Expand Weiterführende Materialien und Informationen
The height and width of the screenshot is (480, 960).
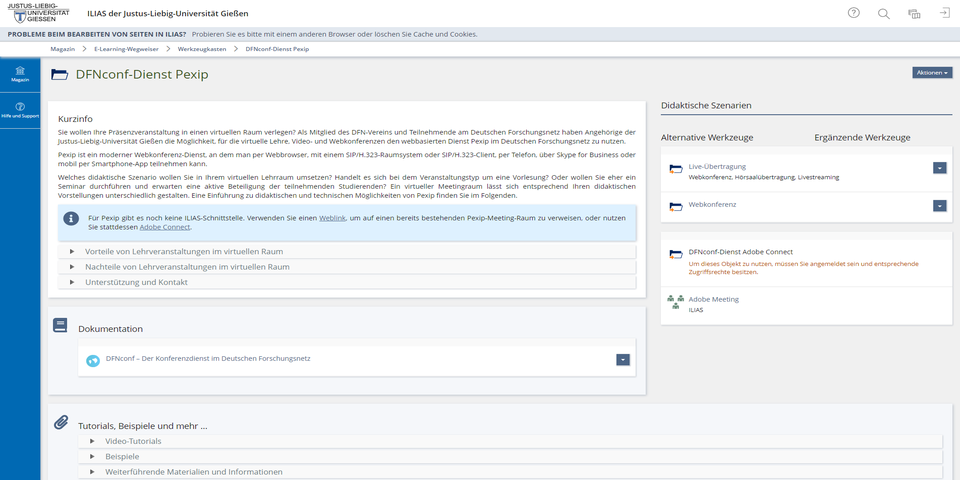(x=511, y=471)
